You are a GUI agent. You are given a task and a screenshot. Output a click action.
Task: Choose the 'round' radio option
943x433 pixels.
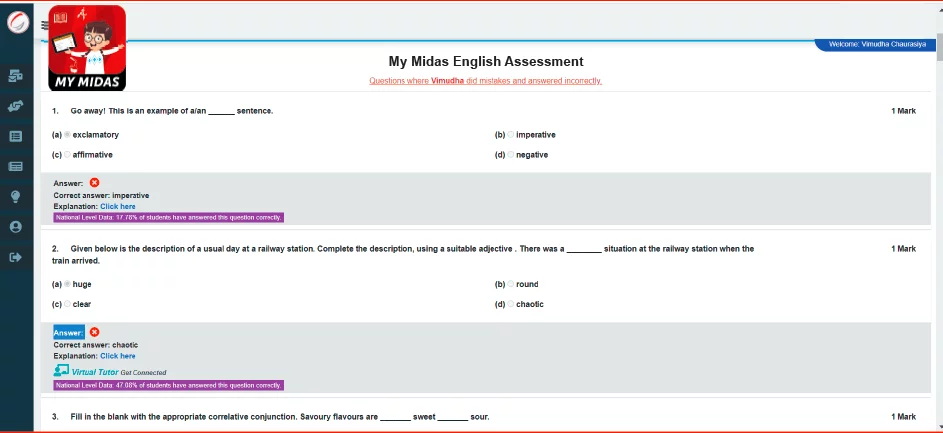[511, 284]
